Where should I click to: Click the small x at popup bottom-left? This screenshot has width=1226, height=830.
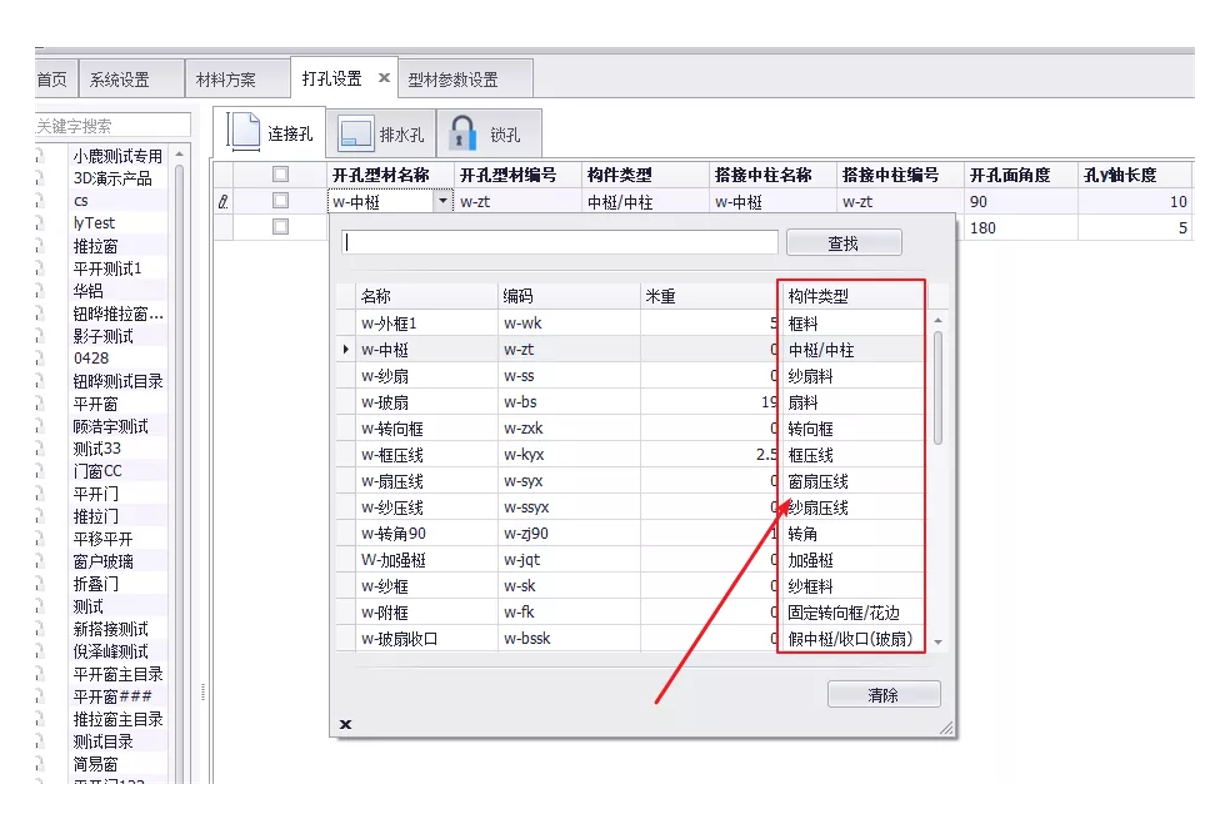[x=345, y=725]
